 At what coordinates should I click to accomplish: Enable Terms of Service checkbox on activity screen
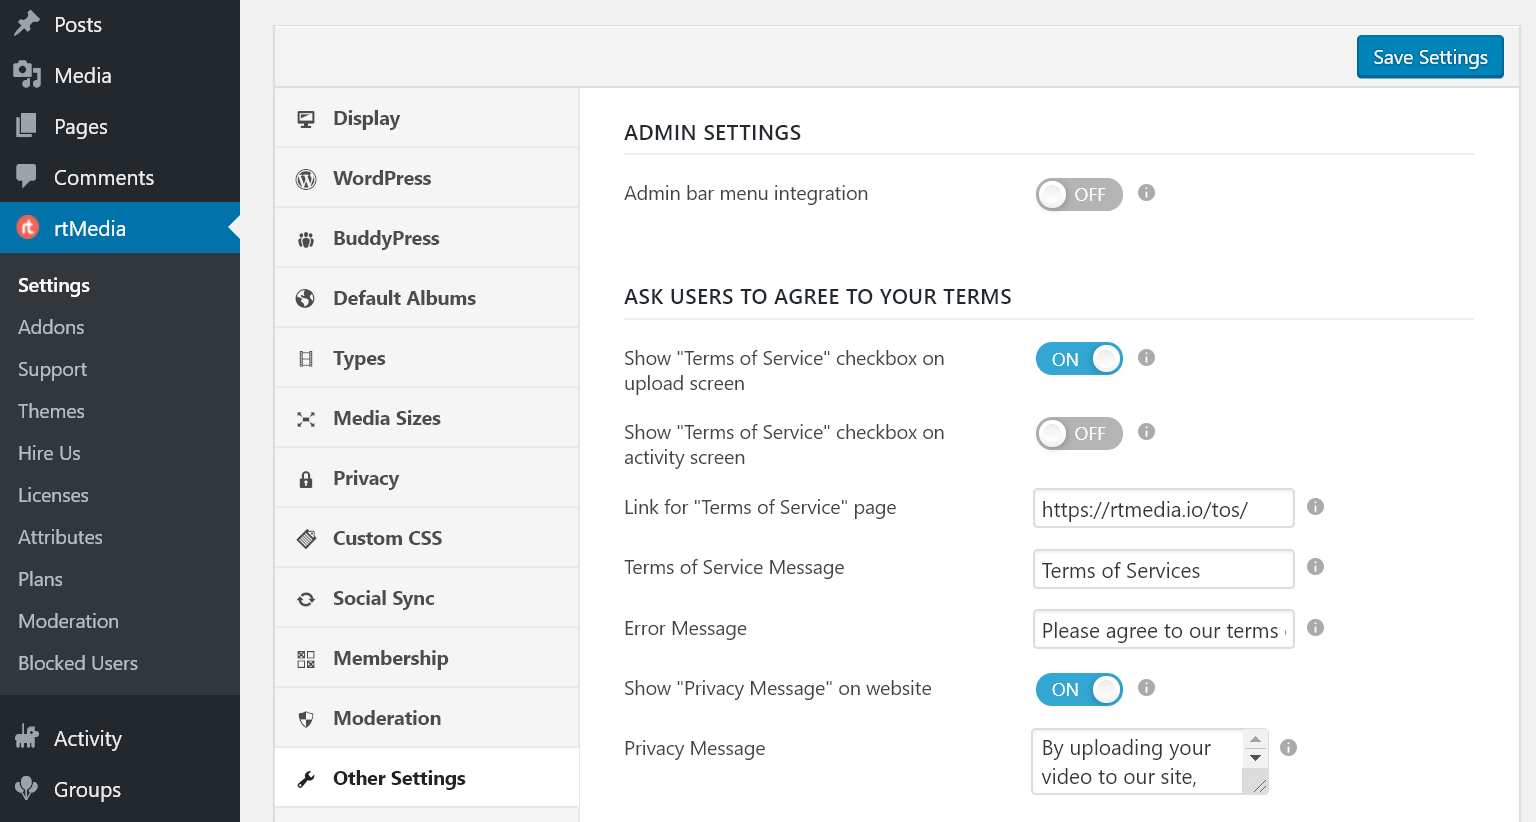pos(1078,433)
